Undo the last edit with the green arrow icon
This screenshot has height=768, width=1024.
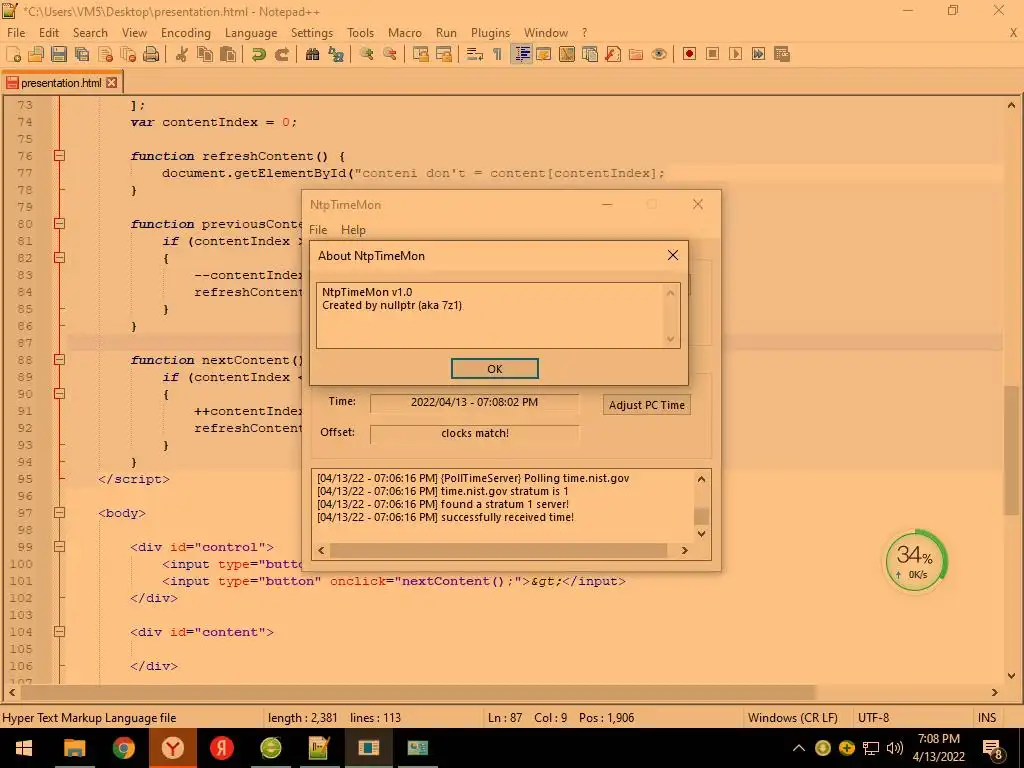pos(259,54)
